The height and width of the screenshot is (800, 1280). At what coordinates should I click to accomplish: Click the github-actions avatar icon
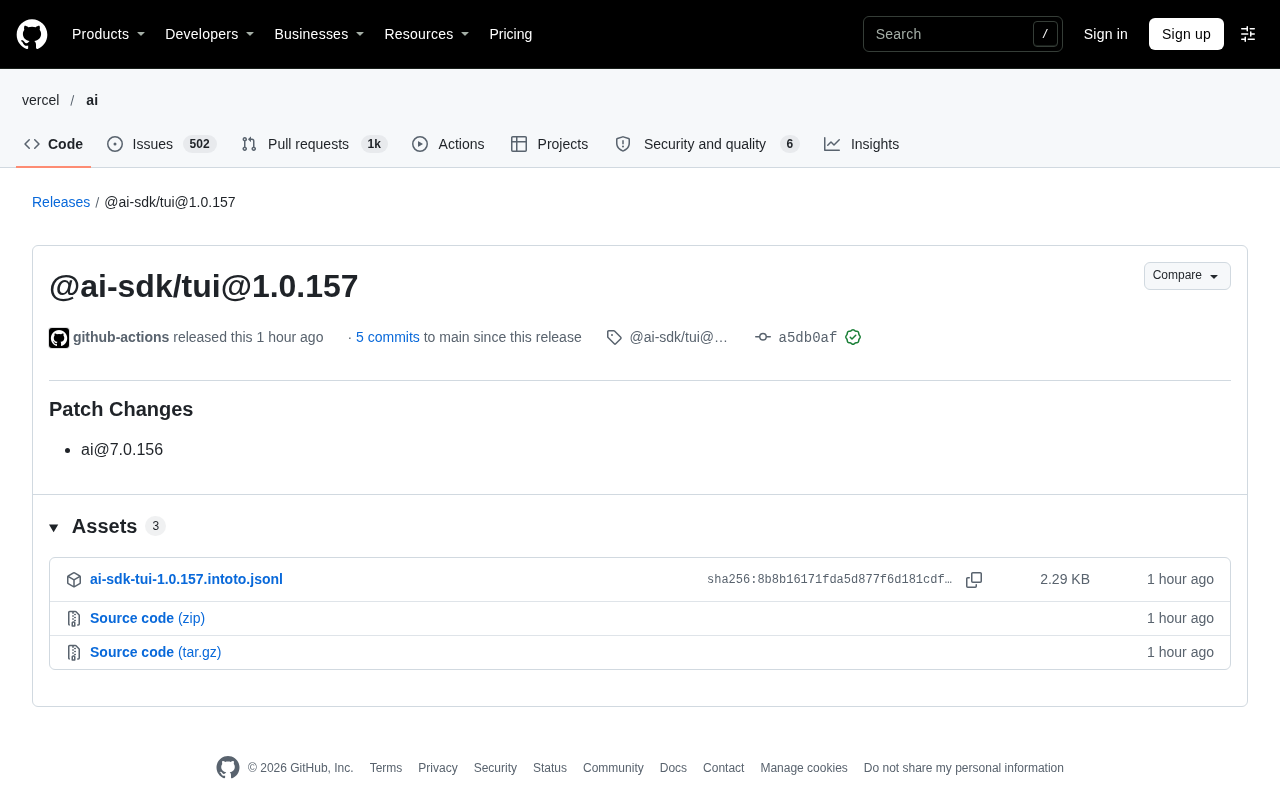59,338
